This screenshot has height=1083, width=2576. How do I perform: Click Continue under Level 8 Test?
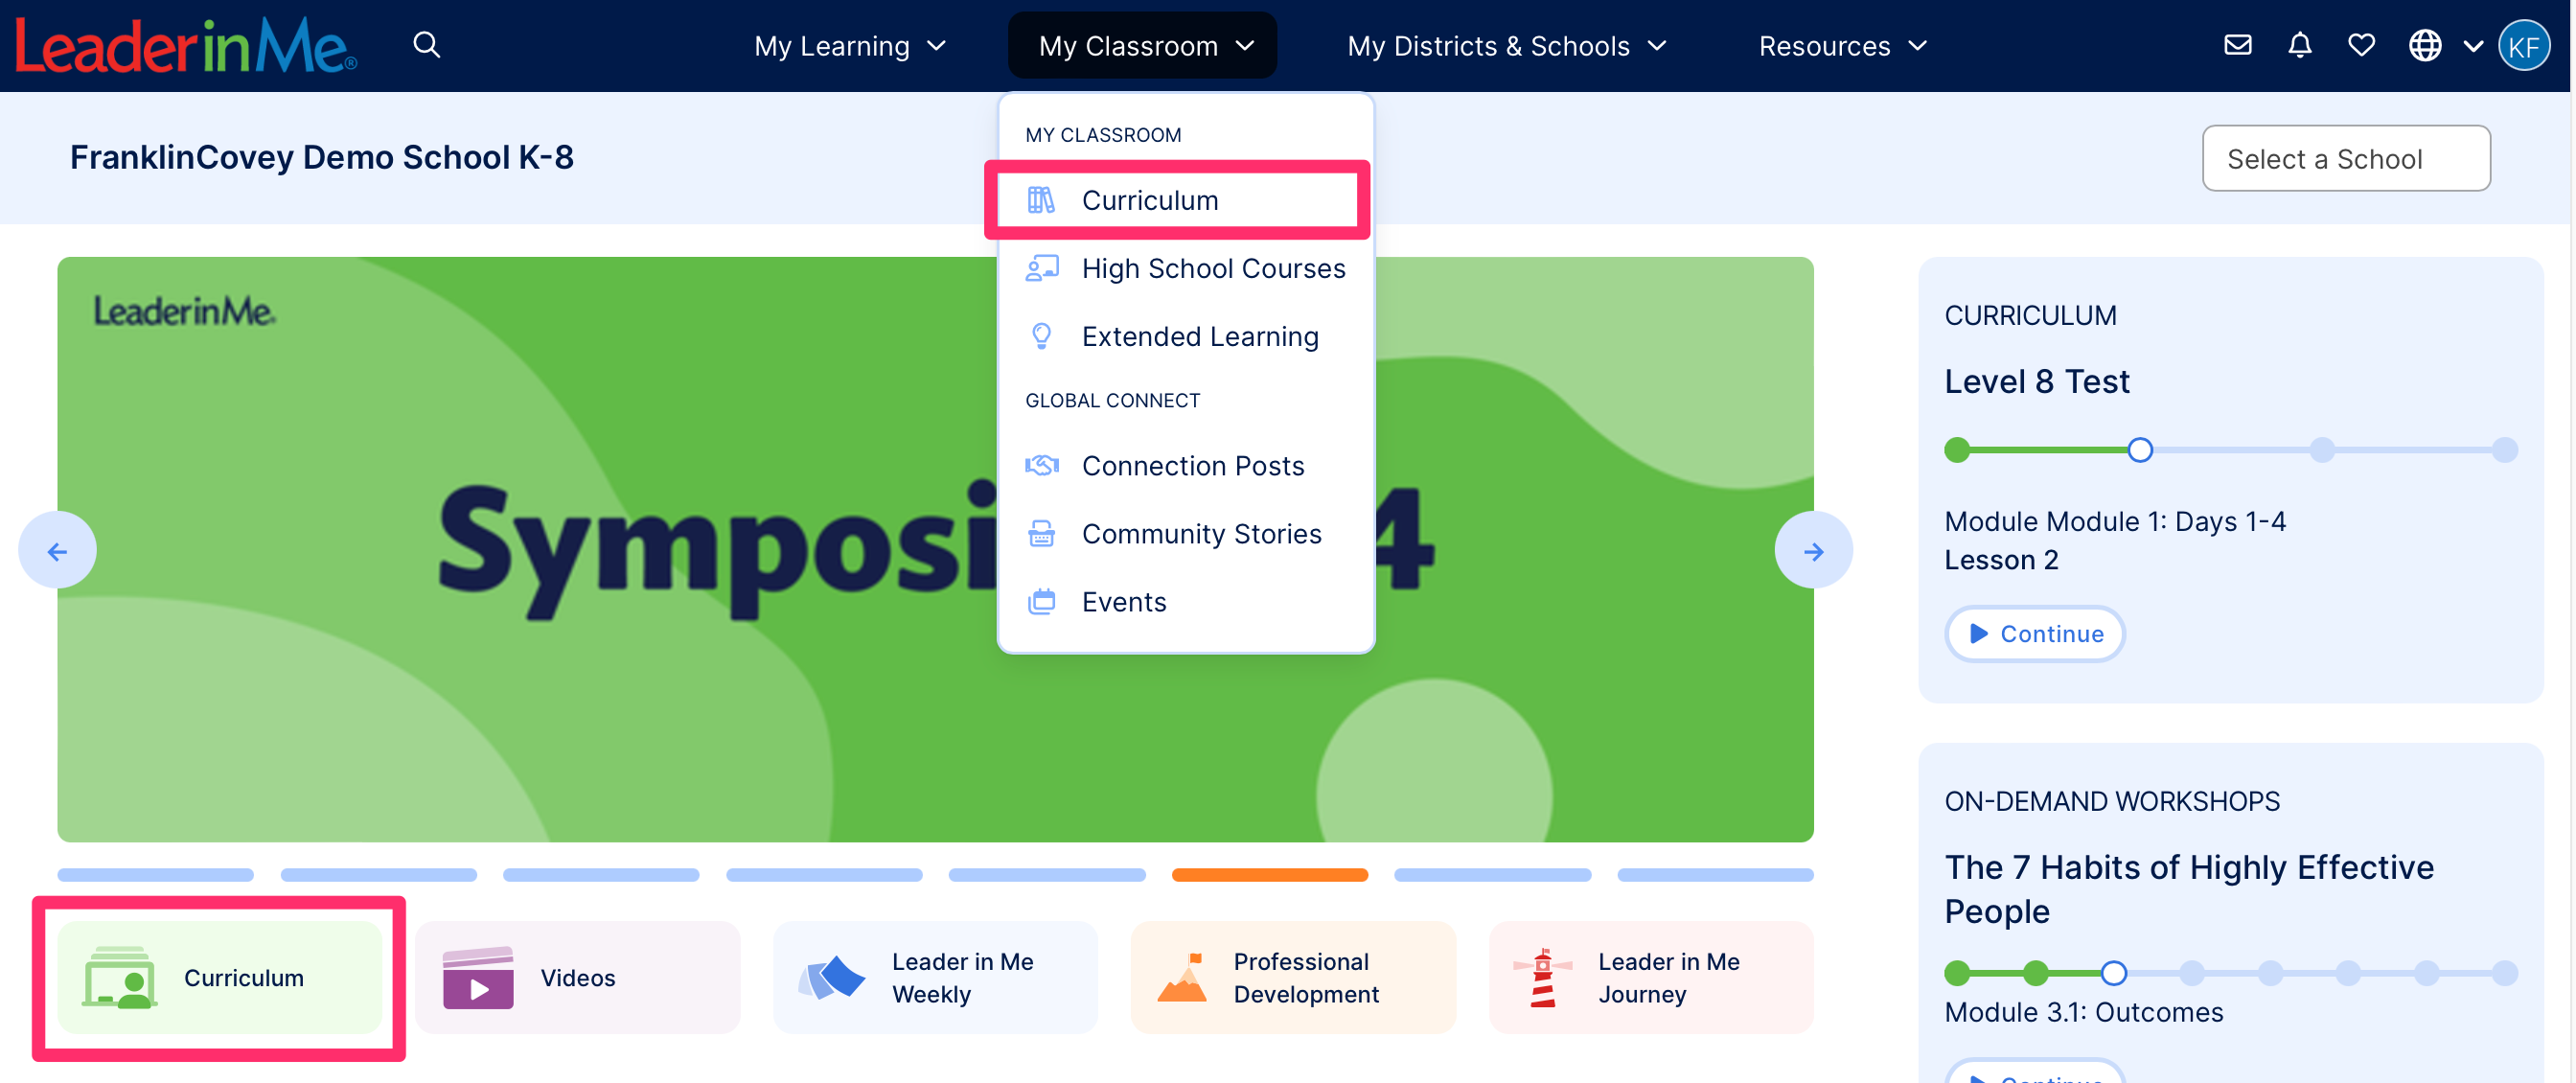(2034, 633)
